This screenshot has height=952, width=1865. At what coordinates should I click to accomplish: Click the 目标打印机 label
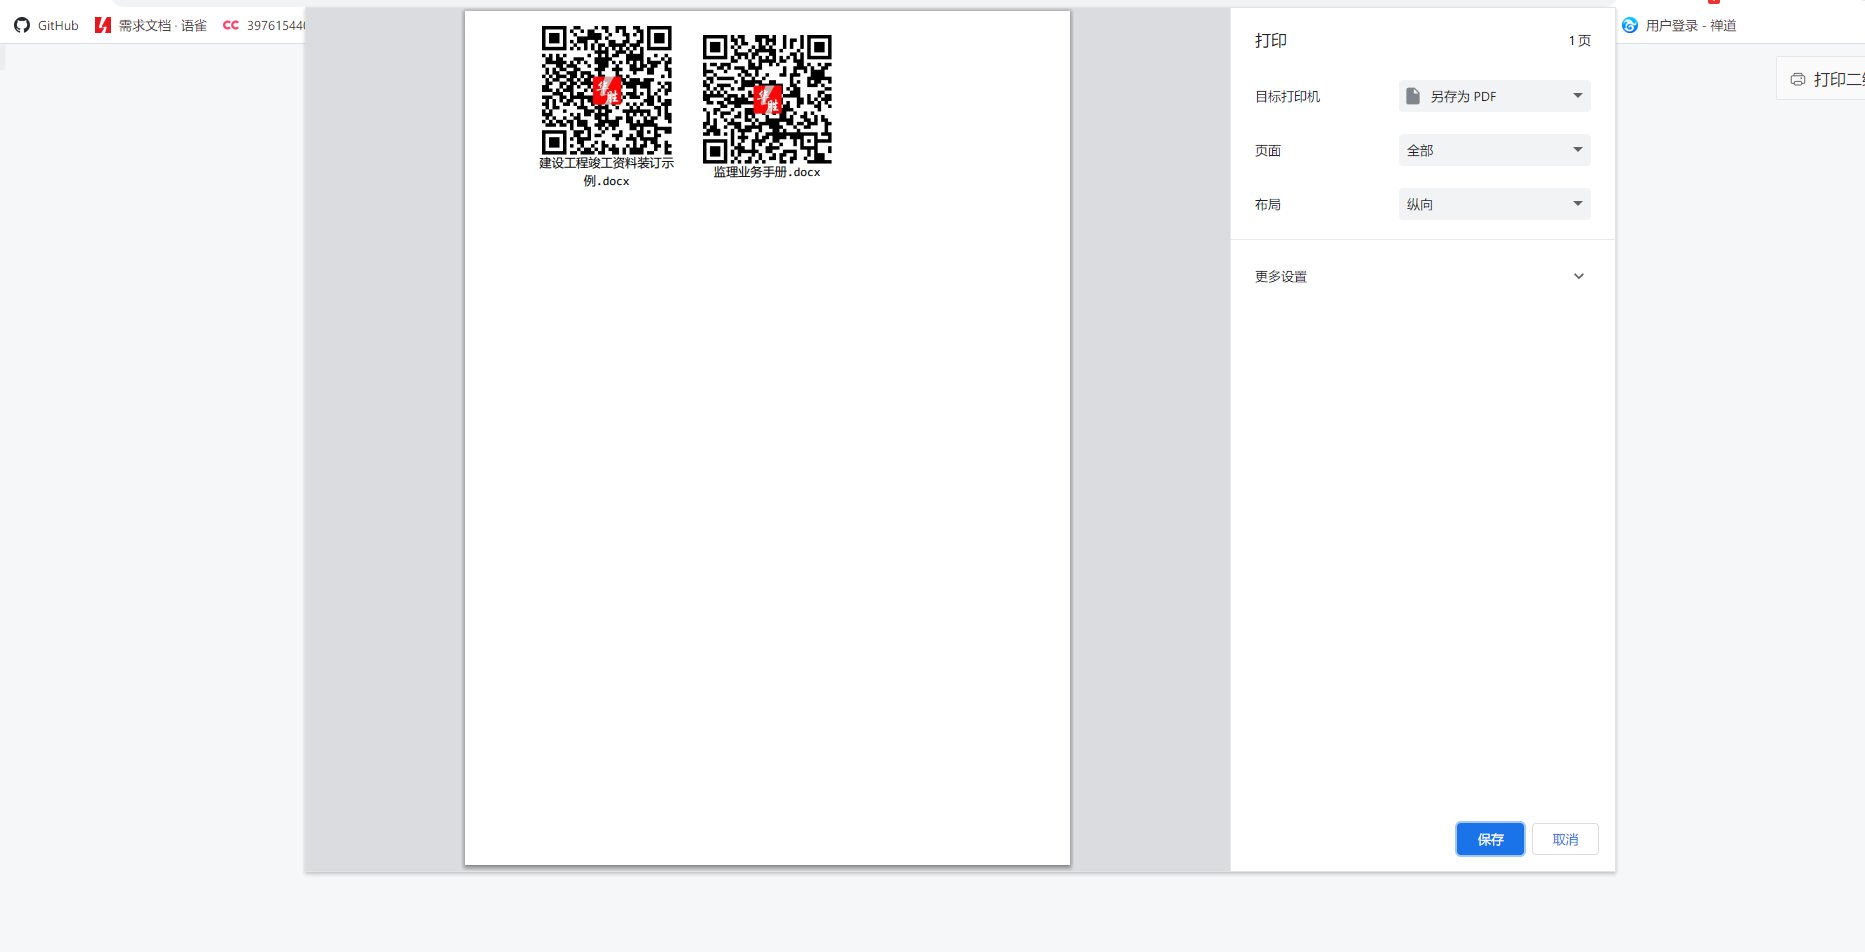click(1288, 96)
